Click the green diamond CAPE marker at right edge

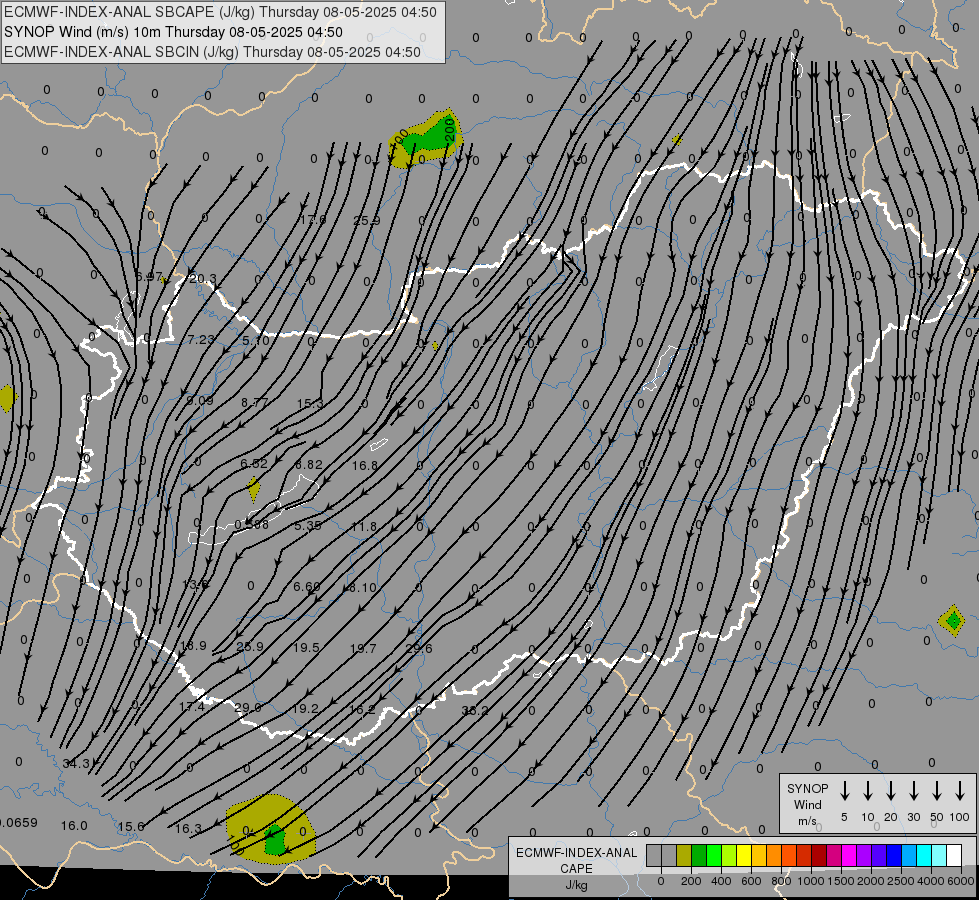(953, 621)
